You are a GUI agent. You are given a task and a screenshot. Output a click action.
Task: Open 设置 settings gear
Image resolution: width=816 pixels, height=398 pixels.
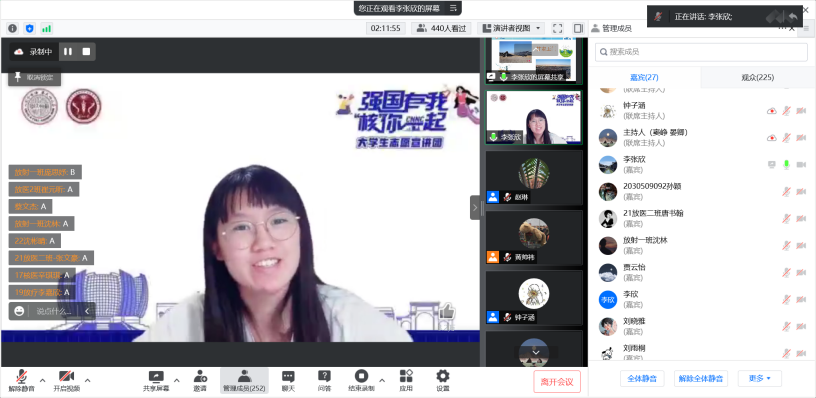point(442,381)
